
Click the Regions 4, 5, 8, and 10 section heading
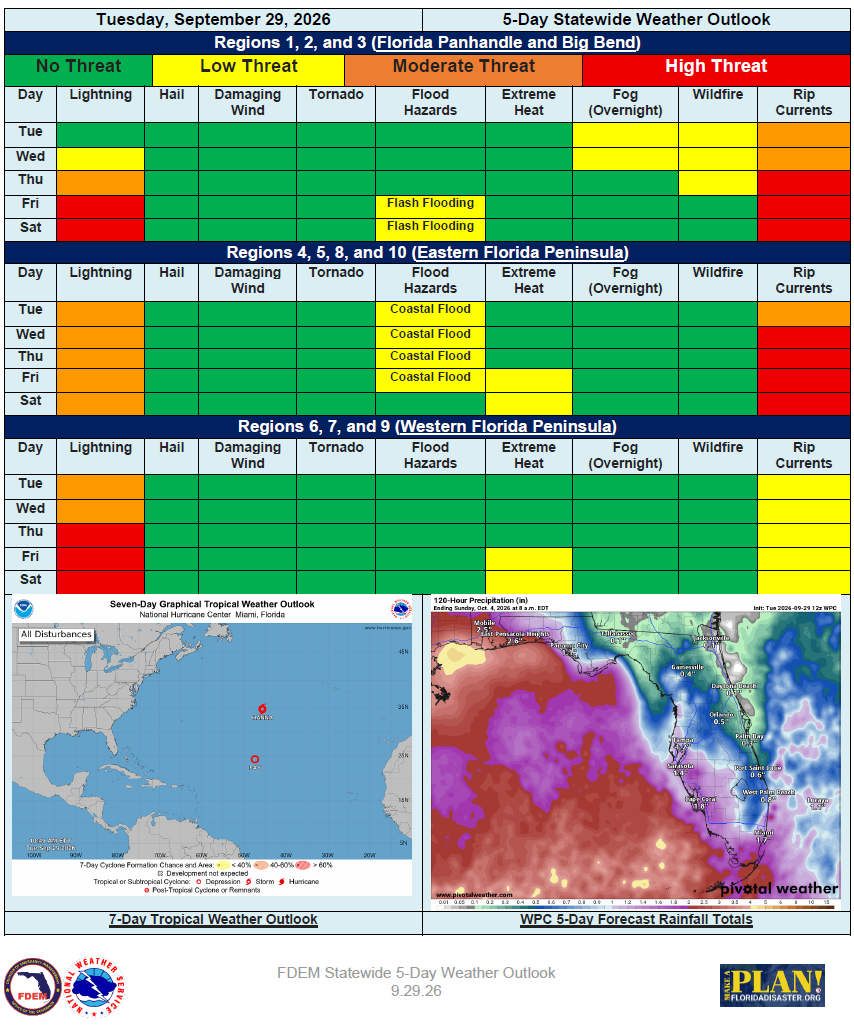point(427,253)
